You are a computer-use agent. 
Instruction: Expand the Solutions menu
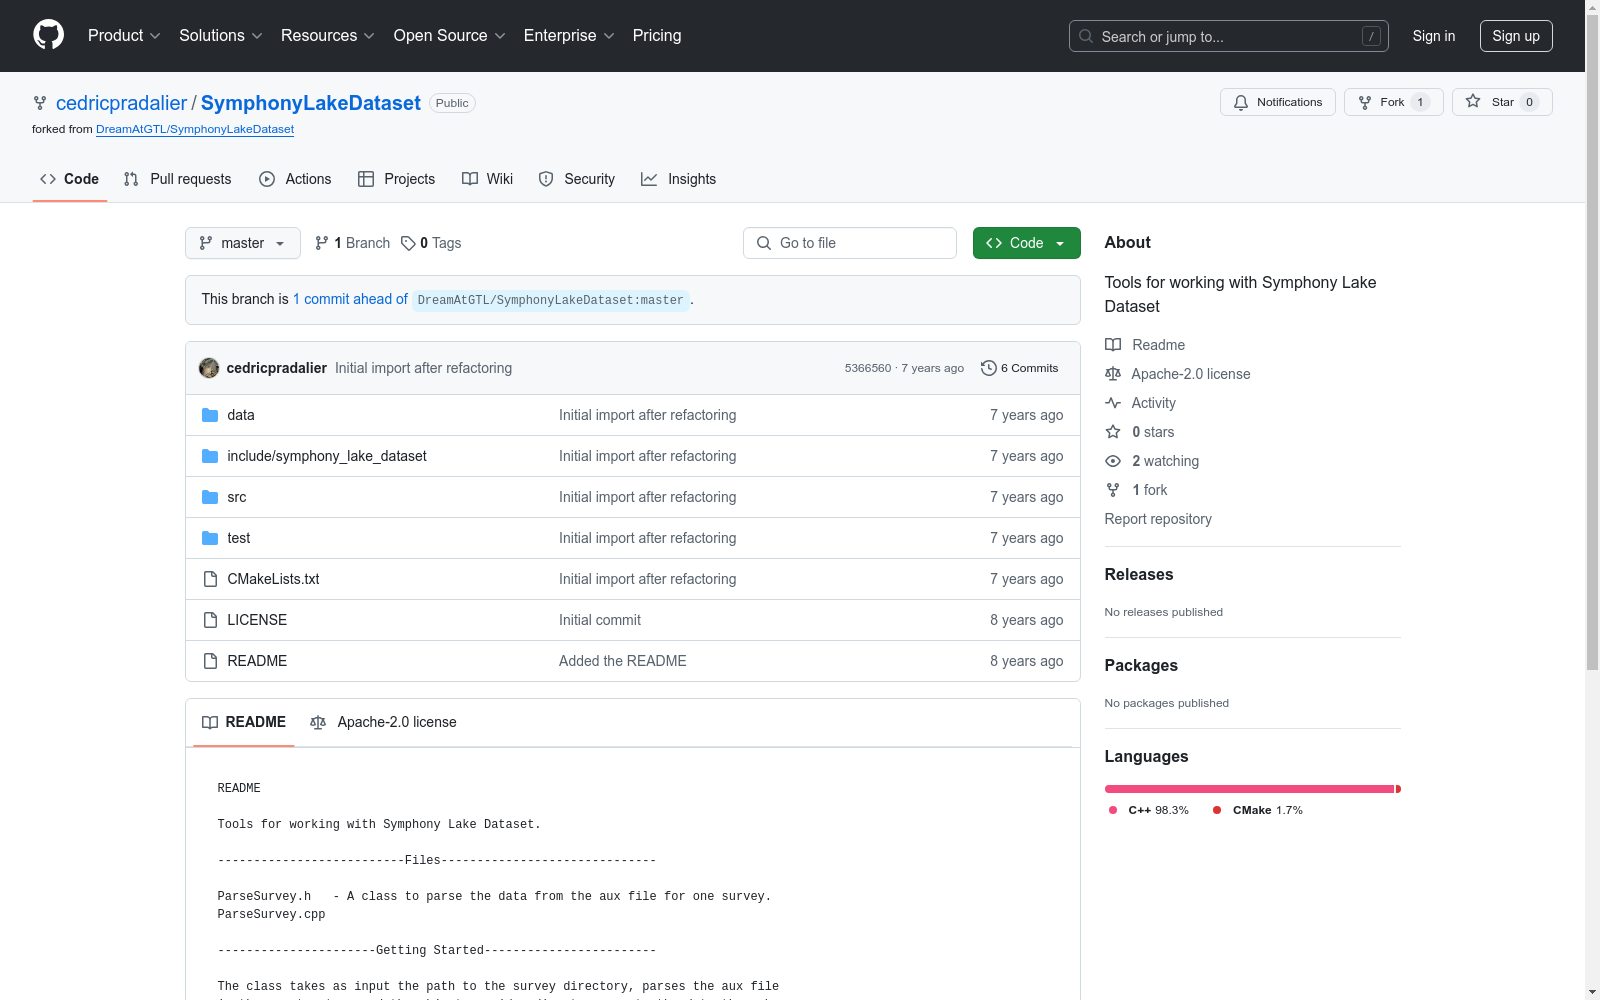(x=221, y=35)
